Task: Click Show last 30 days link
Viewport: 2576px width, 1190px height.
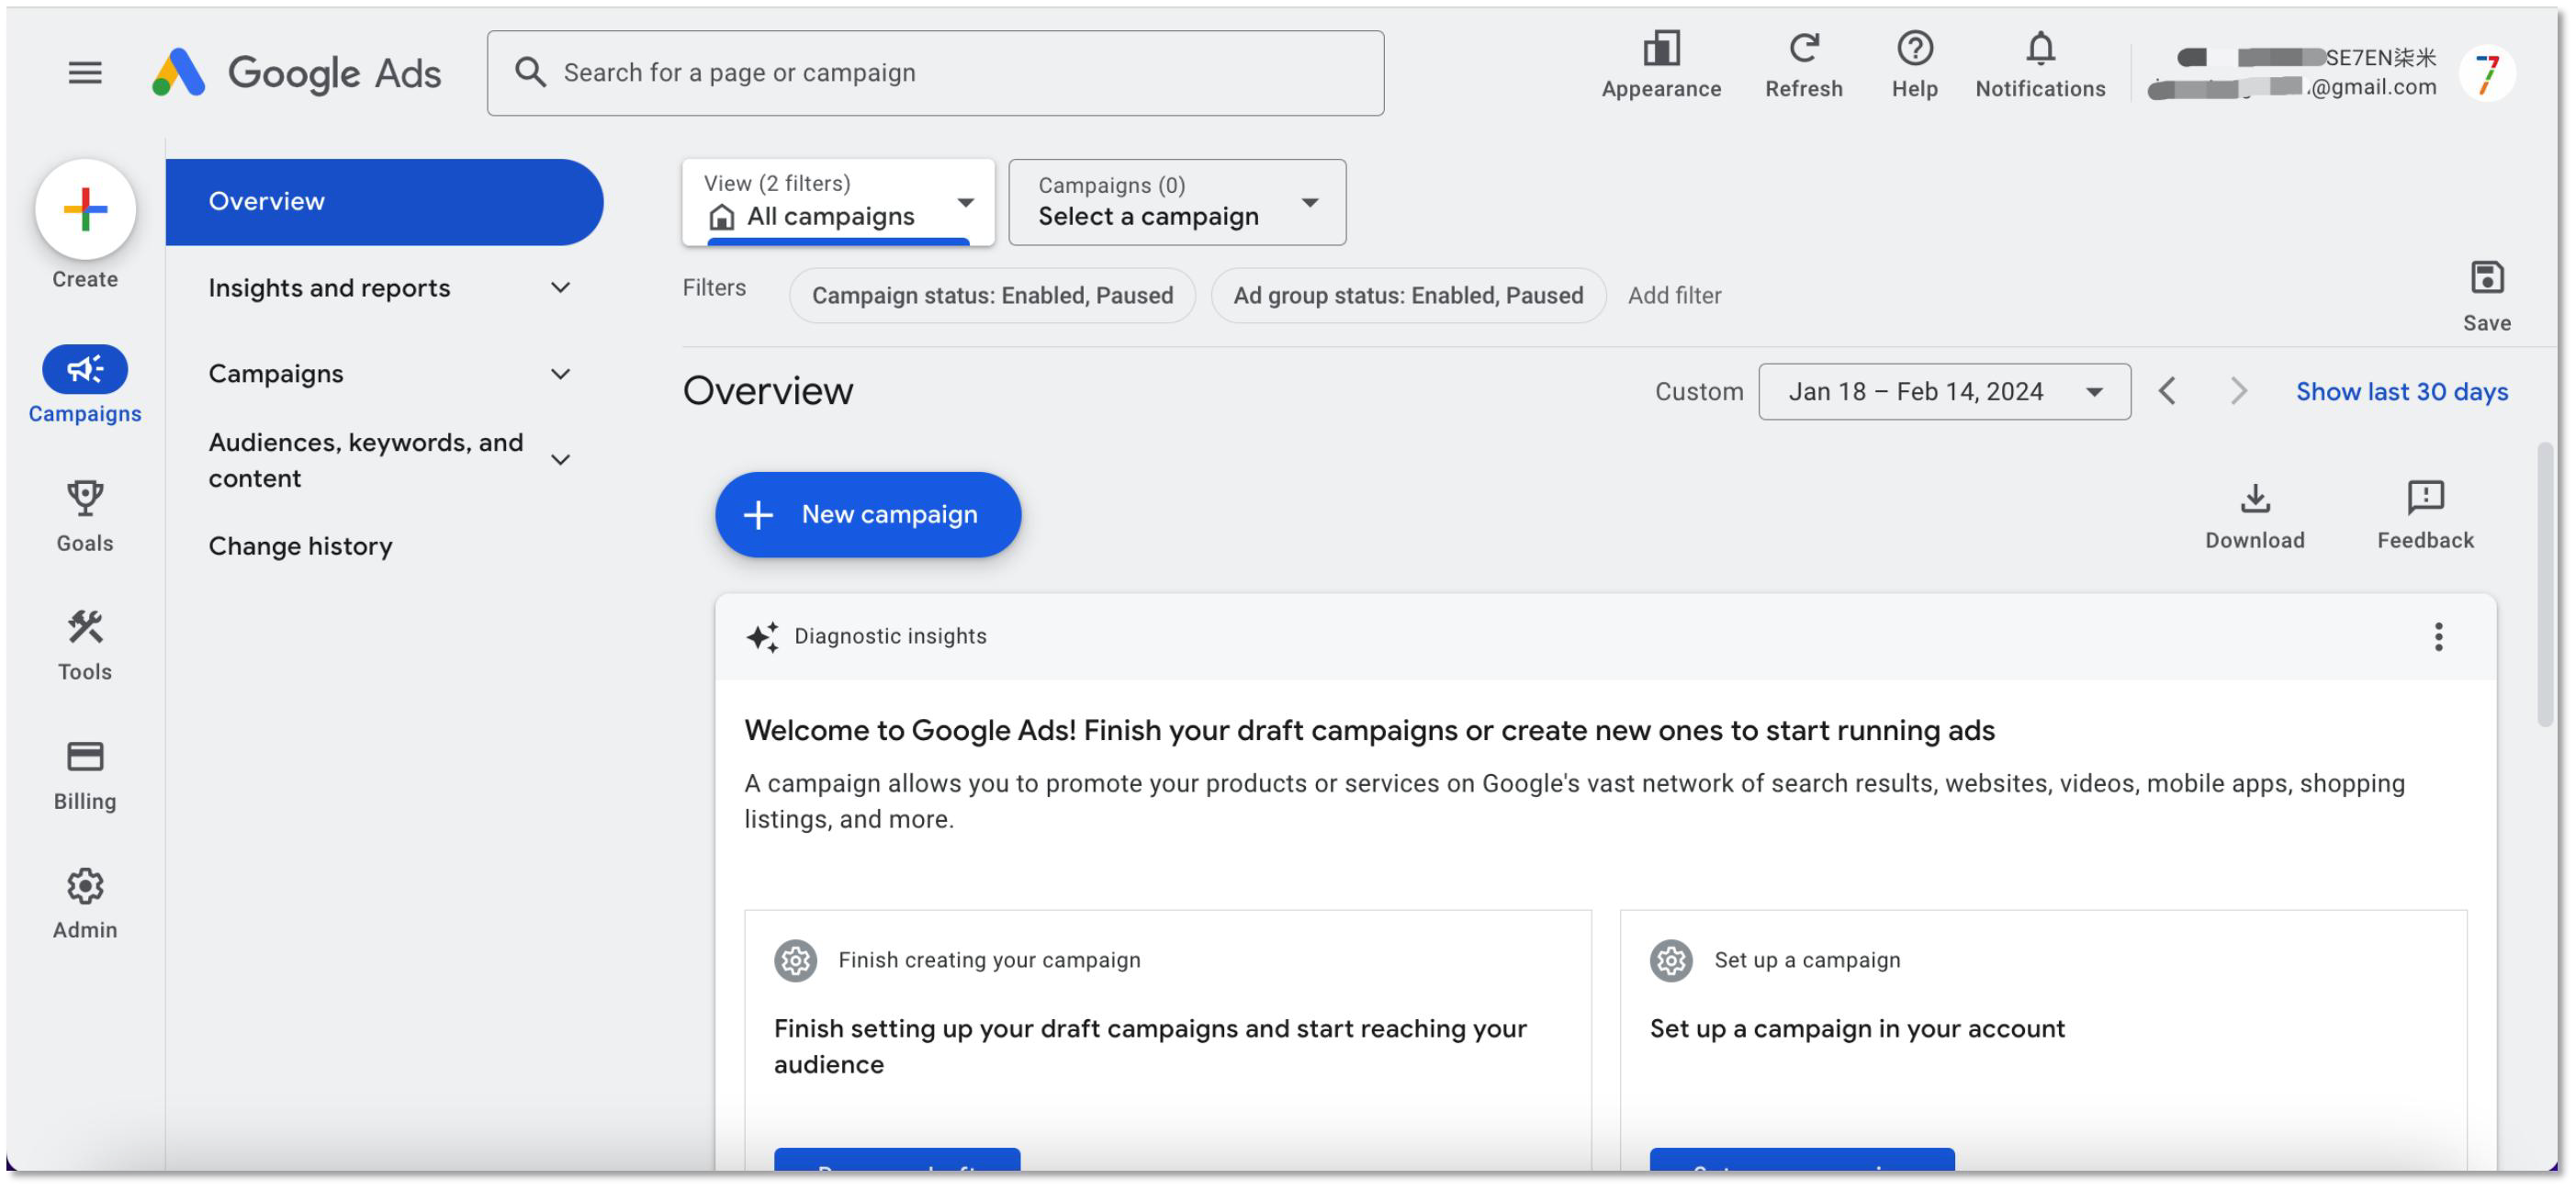Action: [x=2401, y=392]
